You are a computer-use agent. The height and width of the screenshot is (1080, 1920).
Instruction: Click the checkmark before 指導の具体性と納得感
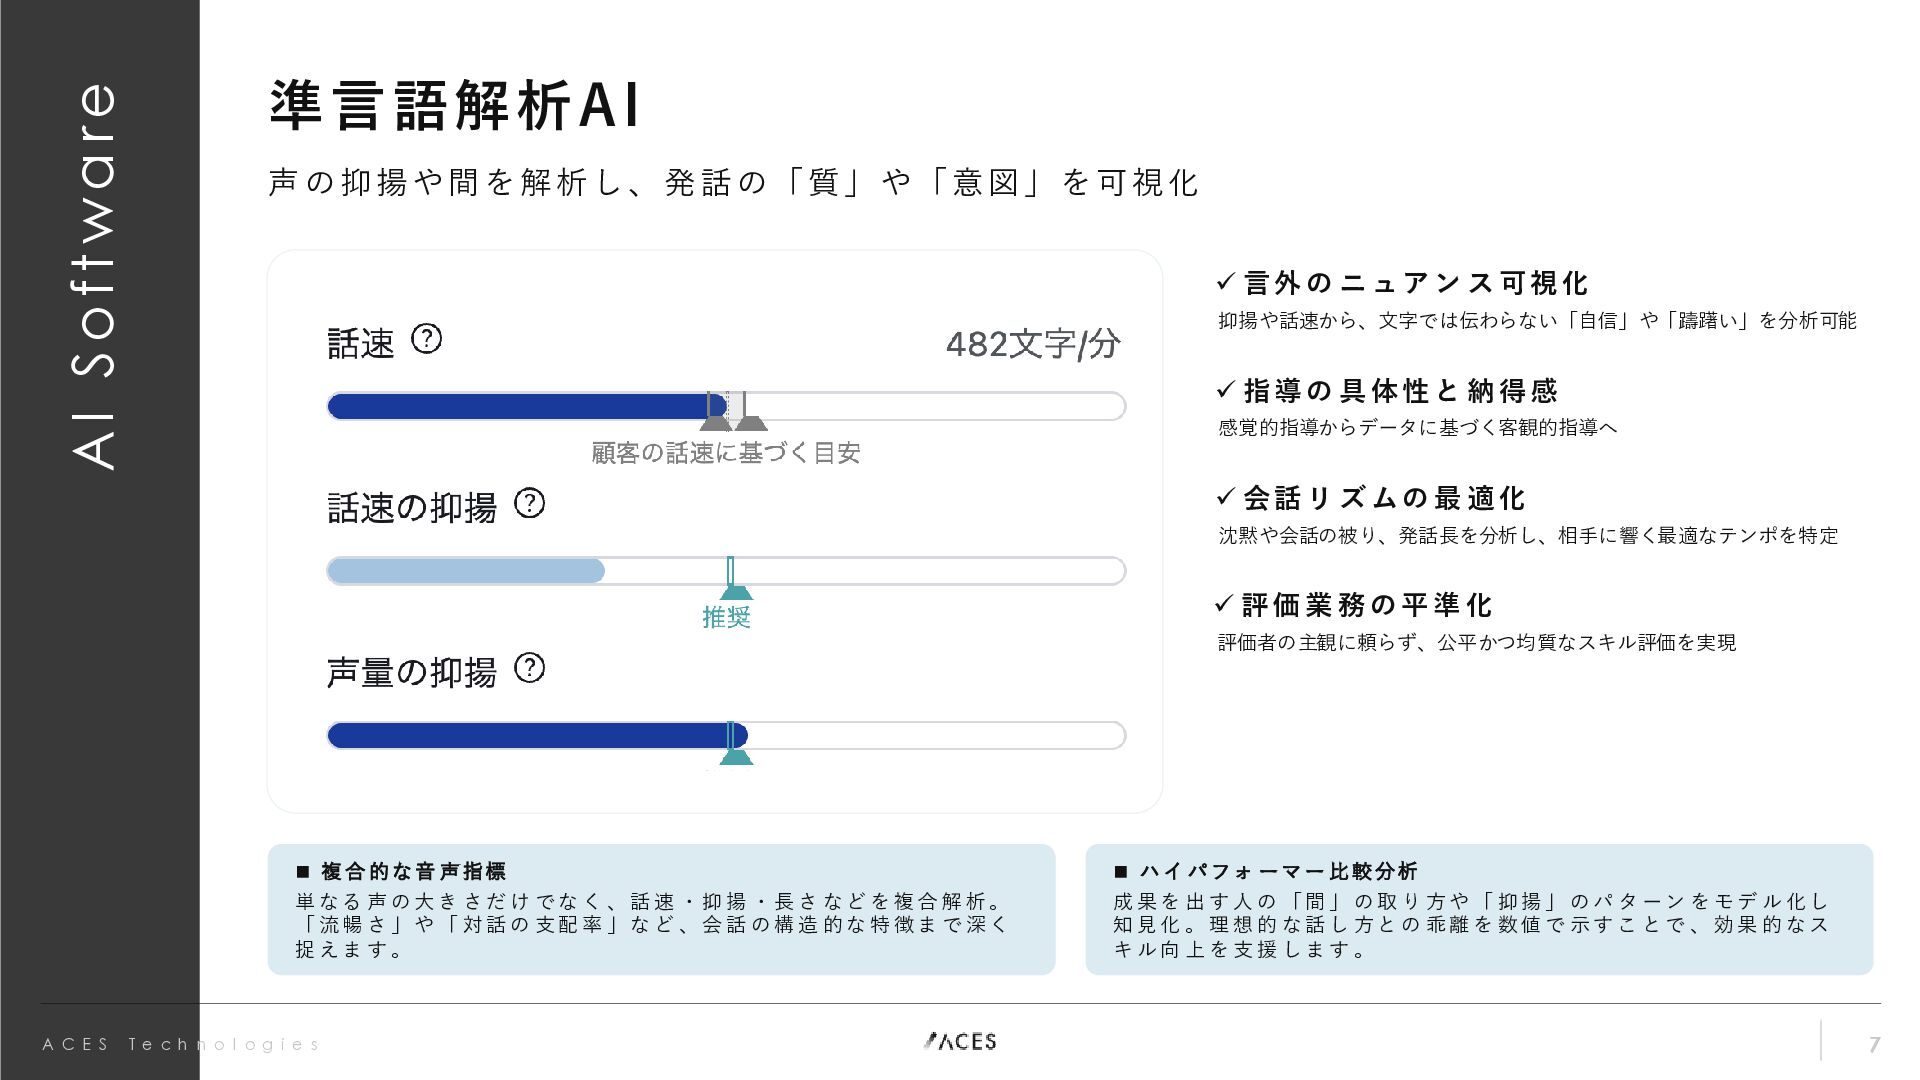click(x=1226, y=389)
